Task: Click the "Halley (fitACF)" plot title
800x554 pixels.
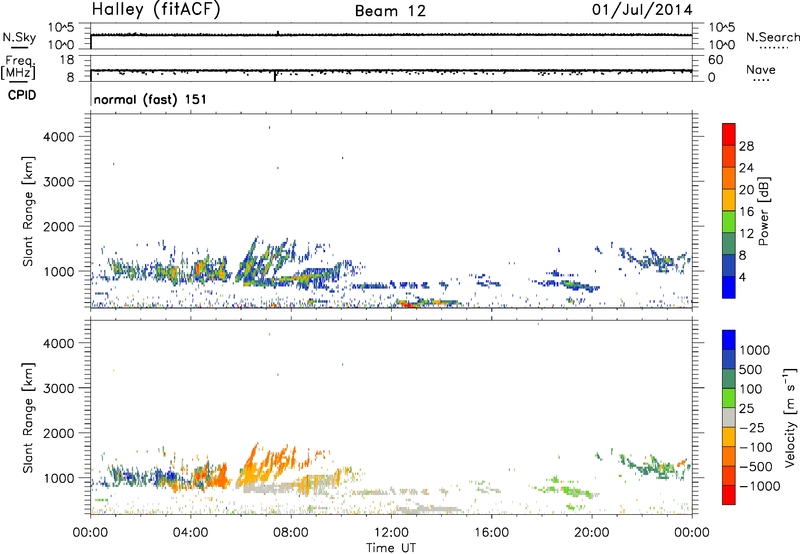Action: (156, 9)
